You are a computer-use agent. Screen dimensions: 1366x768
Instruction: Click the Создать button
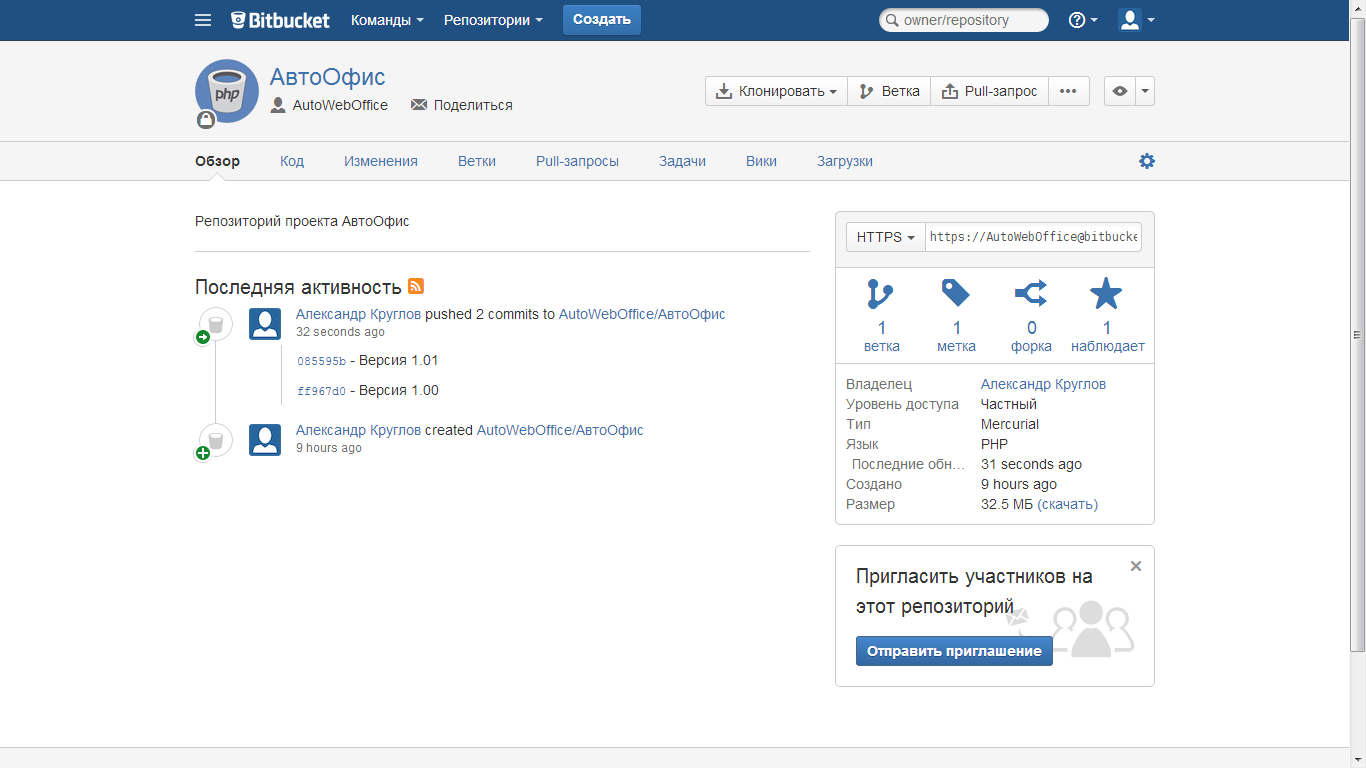602,20
